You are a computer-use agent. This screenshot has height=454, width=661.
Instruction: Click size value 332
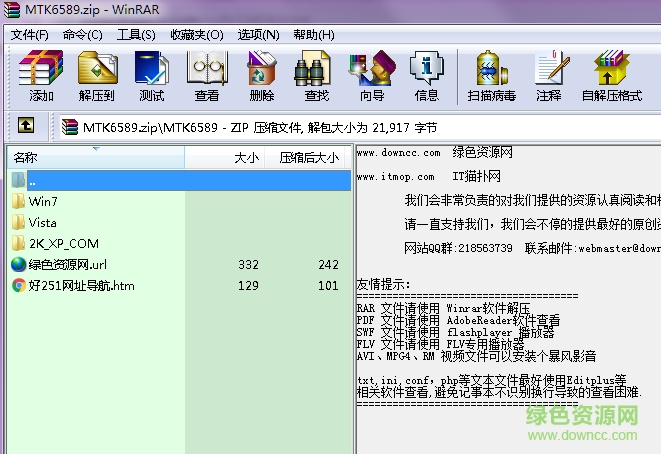coord(248,265)
